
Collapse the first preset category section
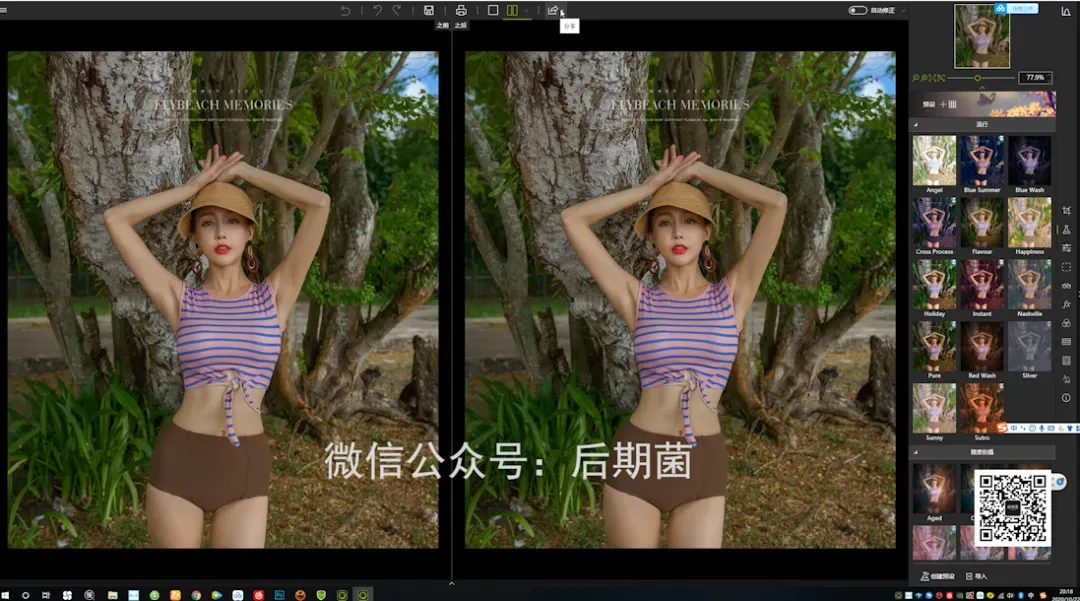916,125
